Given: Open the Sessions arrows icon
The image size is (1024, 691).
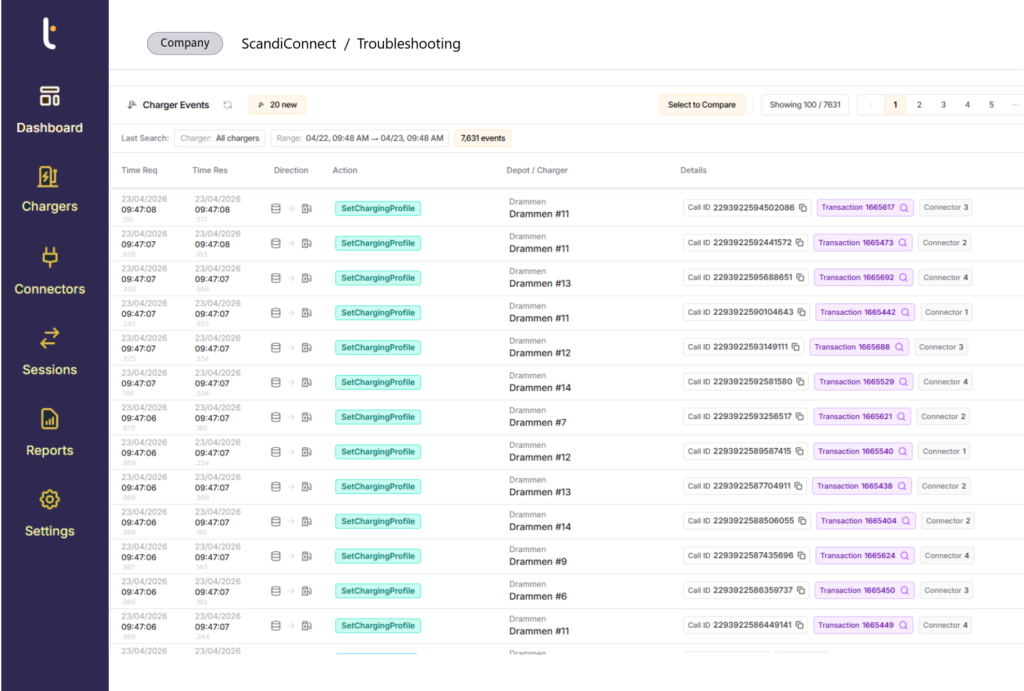Looking at the screenshot, I should click(49, 338).
